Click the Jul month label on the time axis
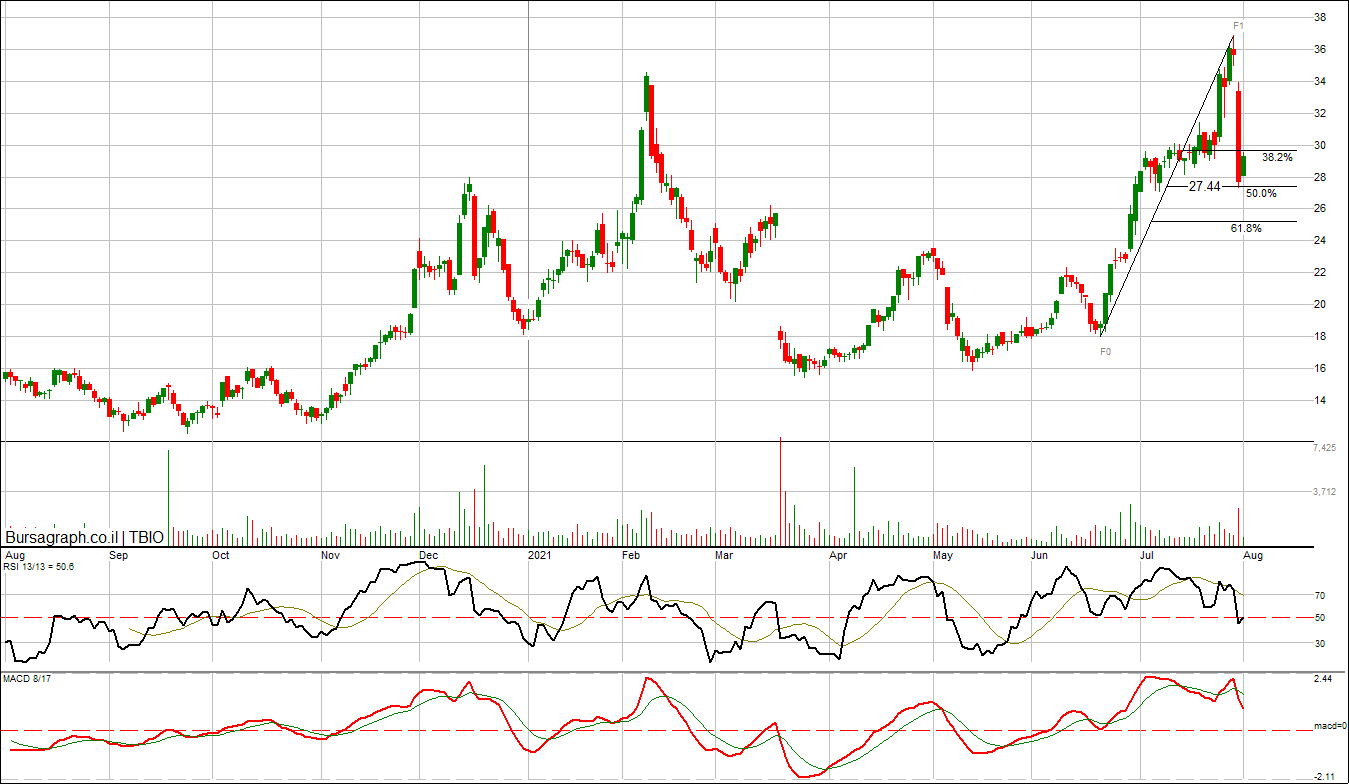 (1146, 554)
